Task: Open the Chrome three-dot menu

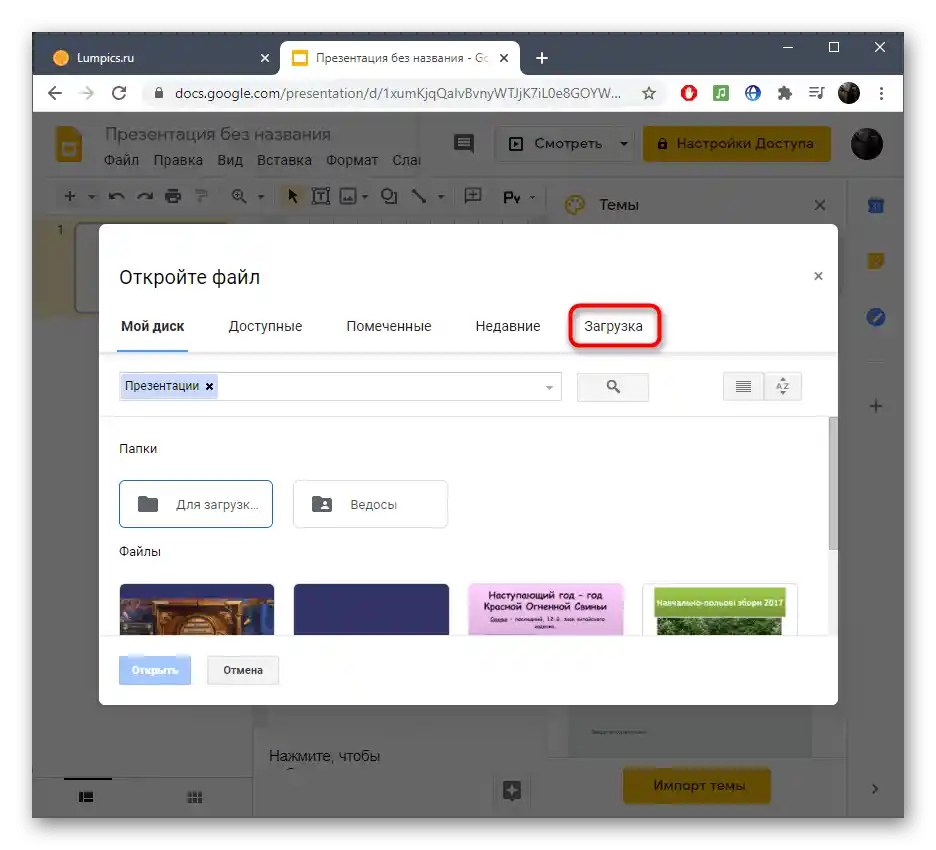Action: [881, 93]
